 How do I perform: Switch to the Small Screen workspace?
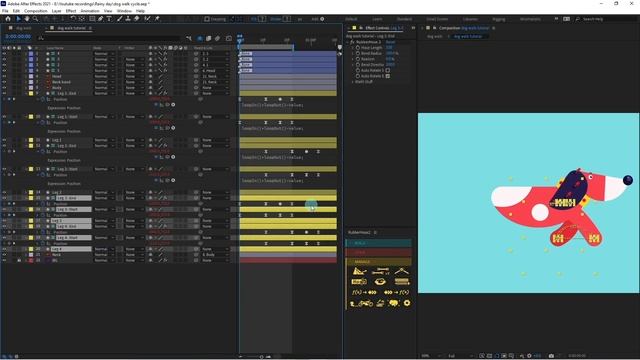[437, 19]
